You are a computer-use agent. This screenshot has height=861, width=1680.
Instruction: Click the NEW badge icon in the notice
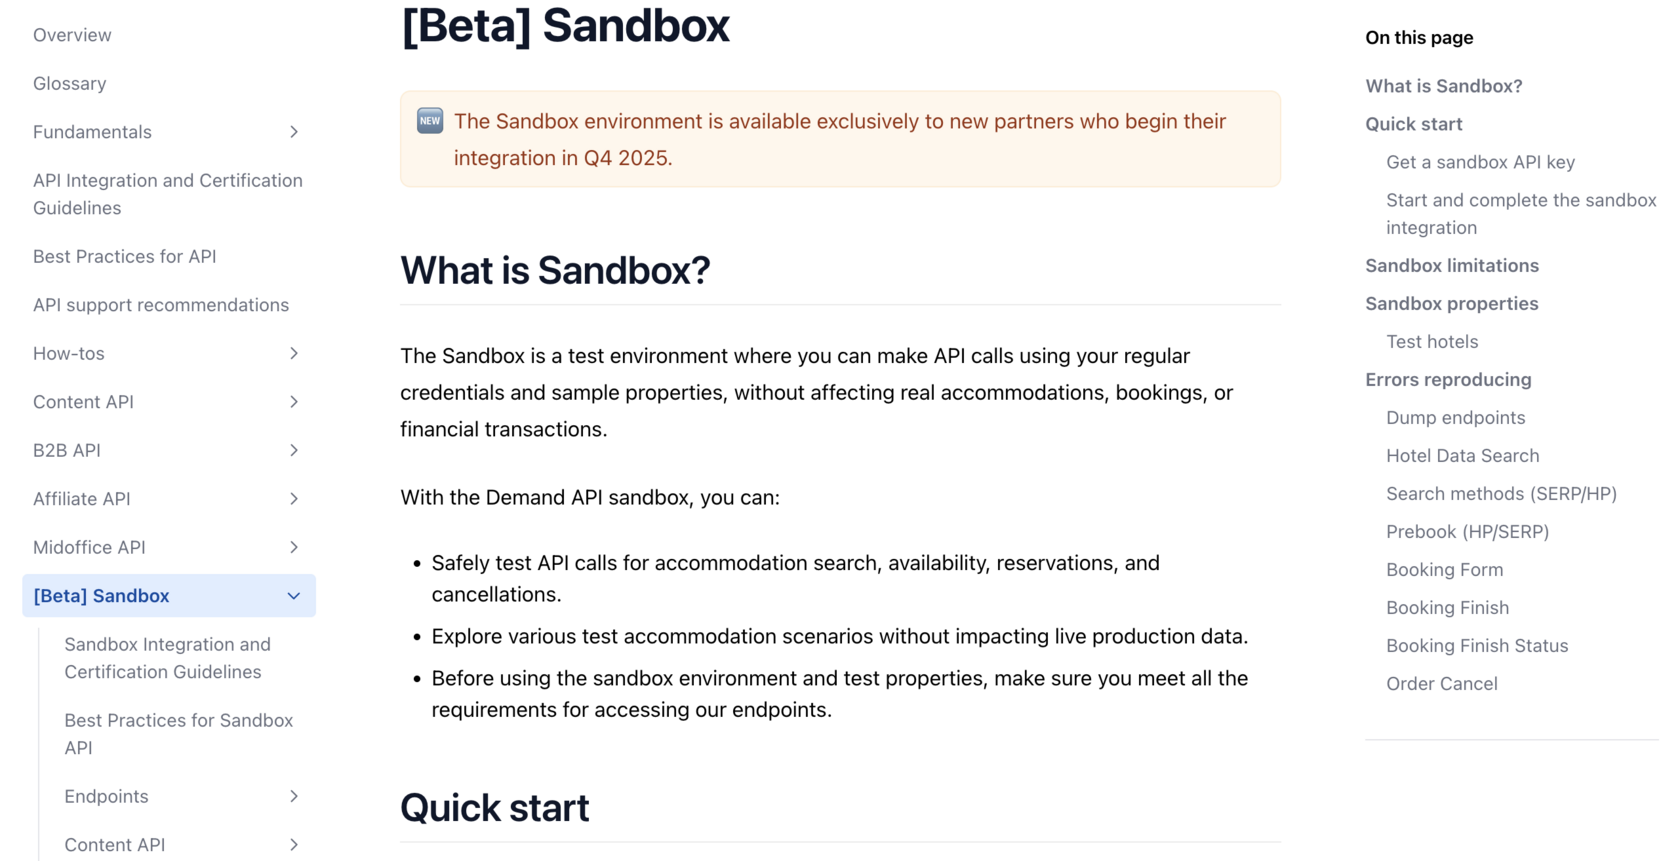pyautogui.click(x=430, y=121)
